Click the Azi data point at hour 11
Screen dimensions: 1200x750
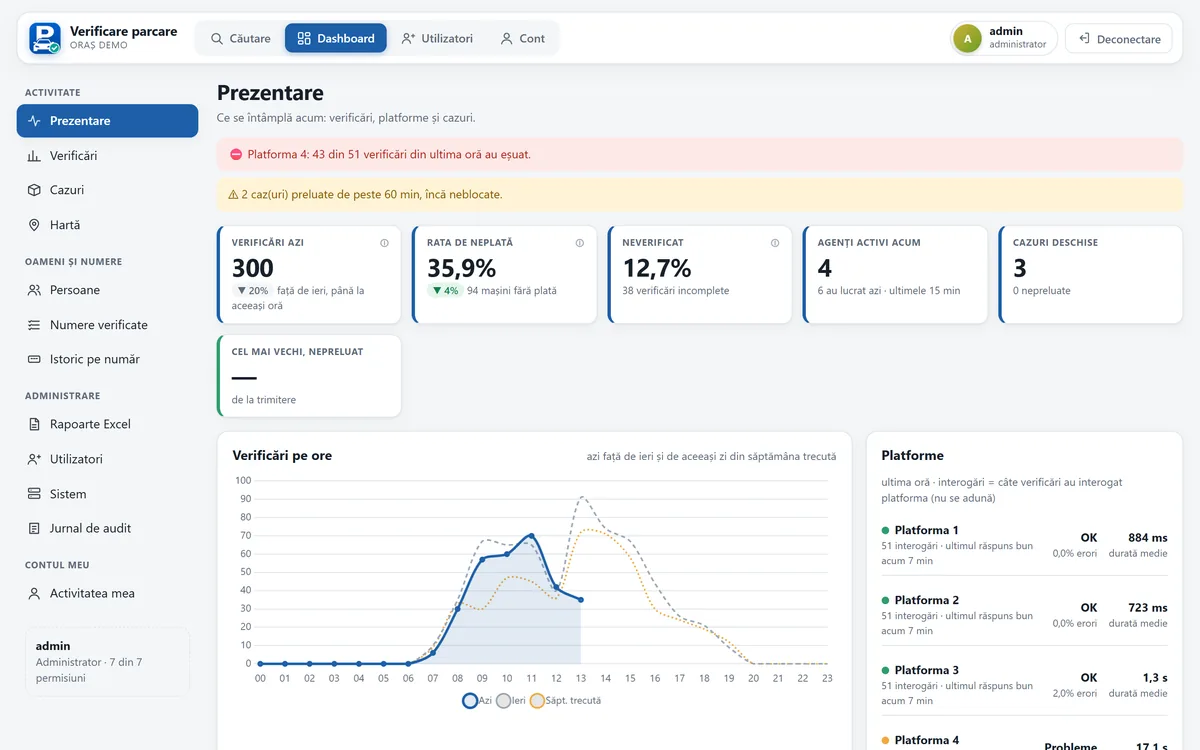(x=531, y=536)
